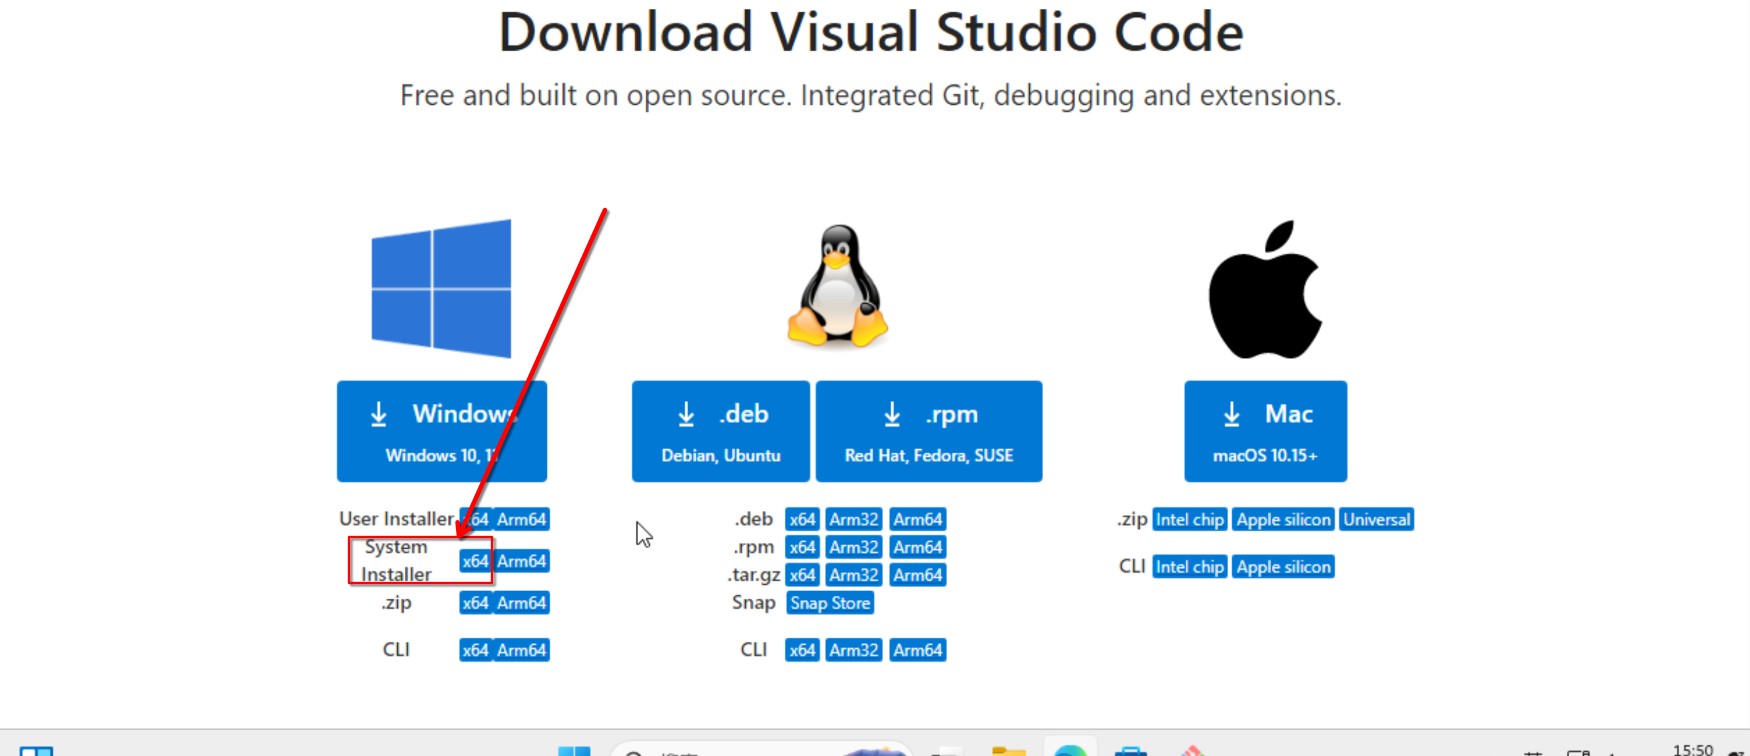Get the Mac CLI Intel chip build

point(1190,567)
